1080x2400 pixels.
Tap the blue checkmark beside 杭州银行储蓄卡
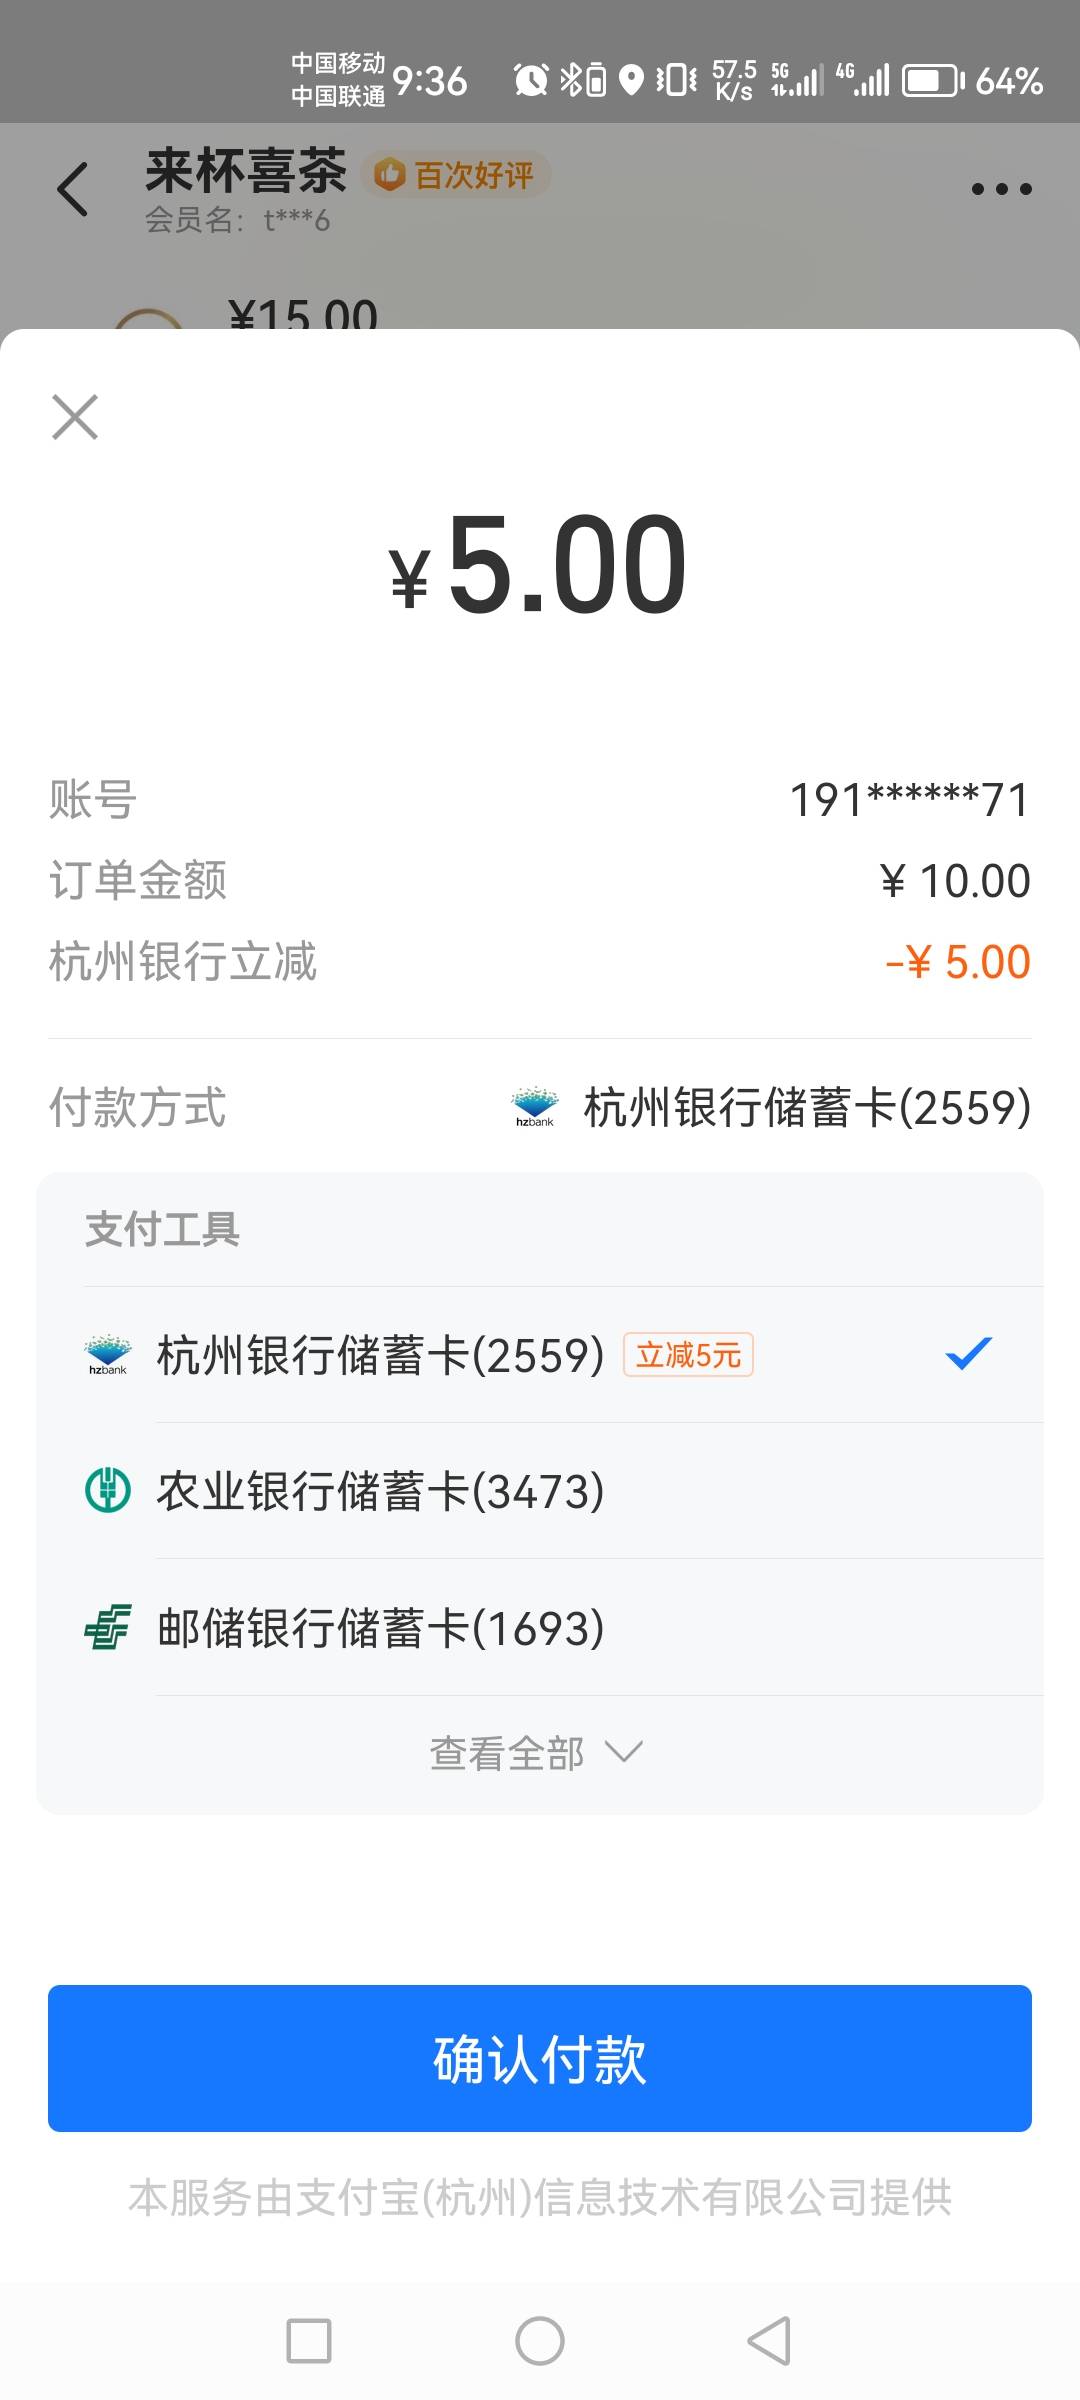click(968, 1354)
